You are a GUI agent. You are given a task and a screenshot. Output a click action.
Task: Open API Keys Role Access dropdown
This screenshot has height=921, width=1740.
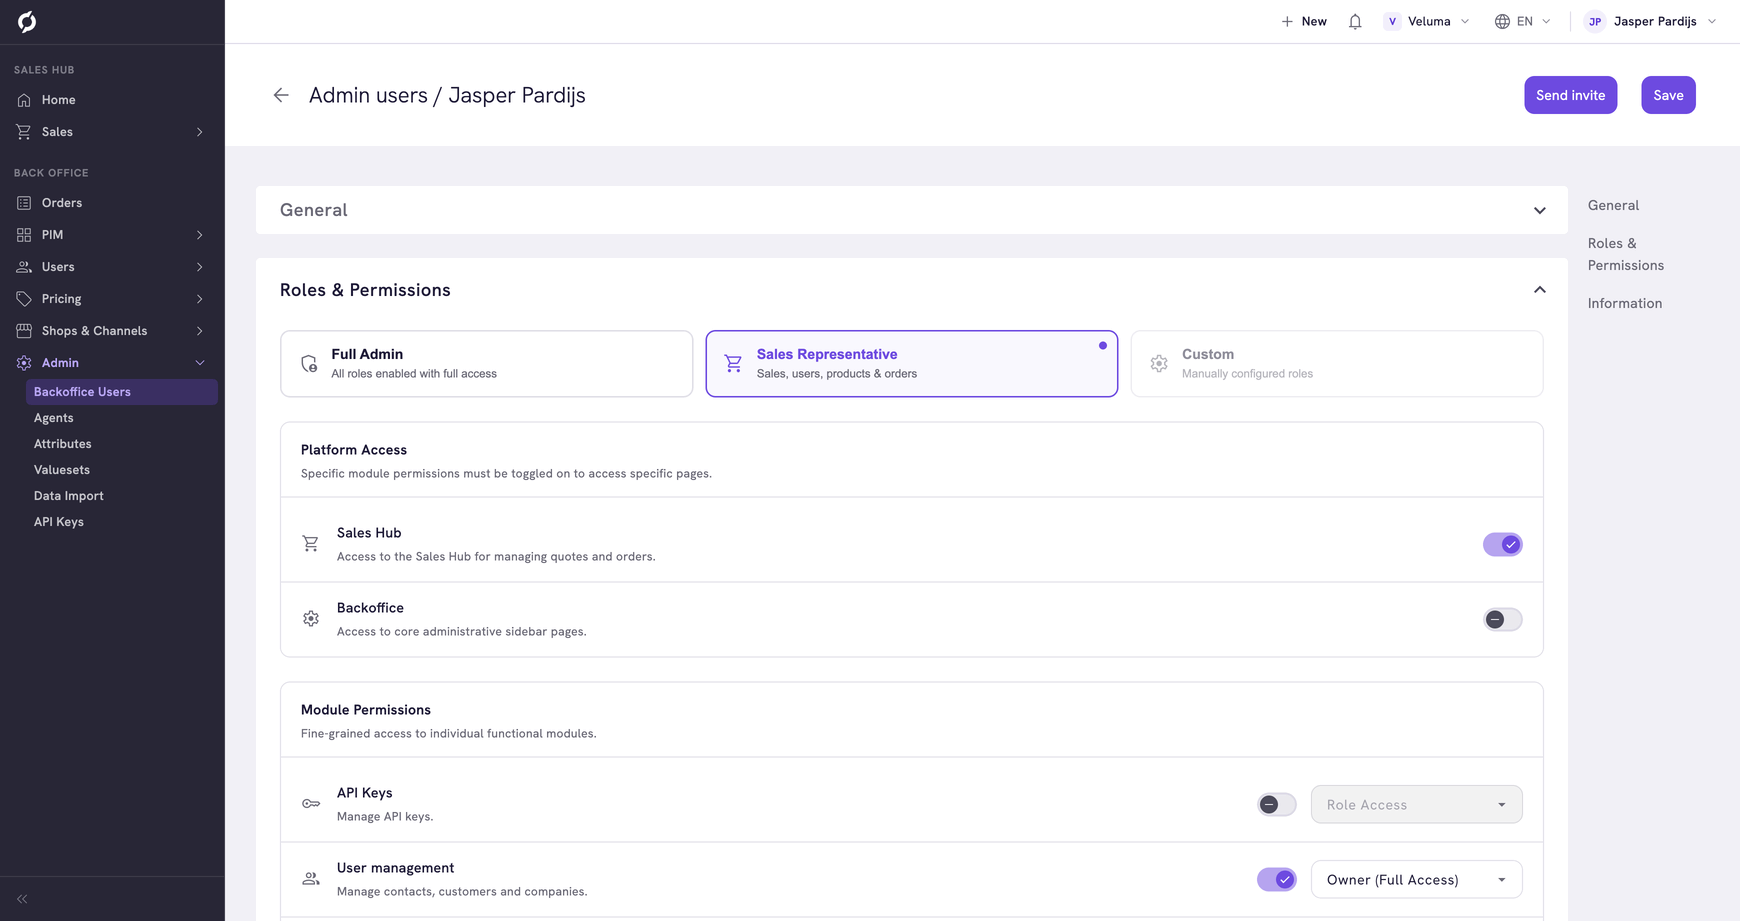point(1416,804)
